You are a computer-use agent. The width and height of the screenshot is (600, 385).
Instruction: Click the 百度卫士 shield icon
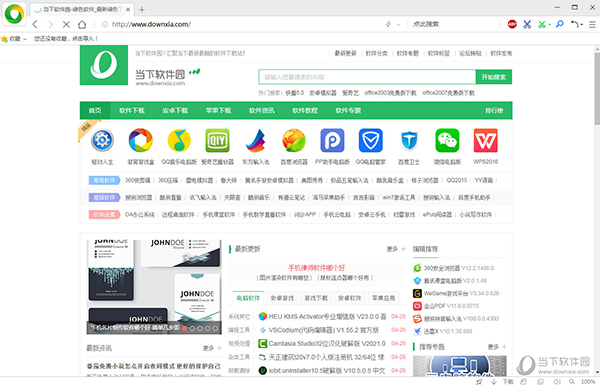409,140
